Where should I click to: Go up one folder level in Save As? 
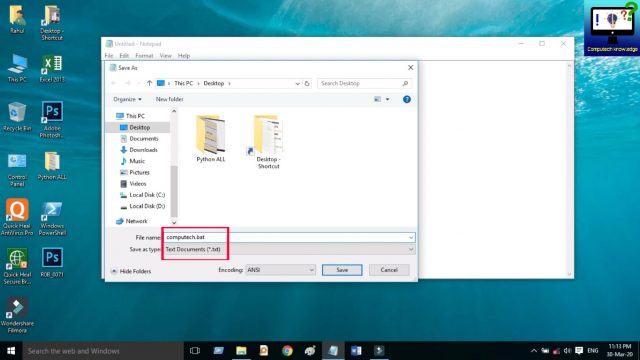tap(149, 83)
